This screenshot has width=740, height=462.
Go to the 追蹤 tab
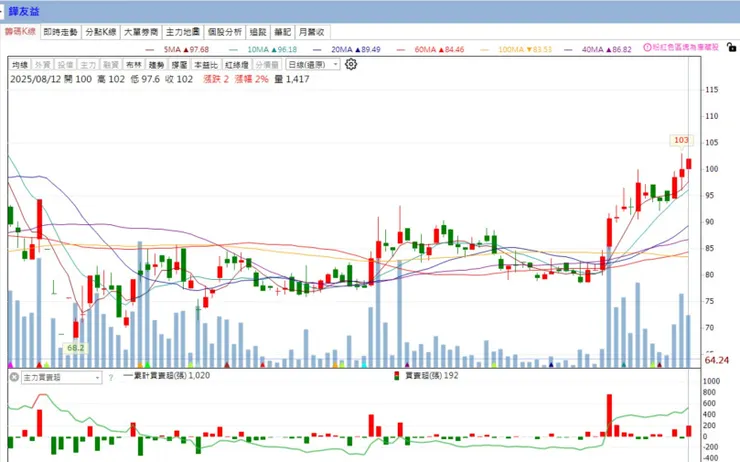(258, 32)
